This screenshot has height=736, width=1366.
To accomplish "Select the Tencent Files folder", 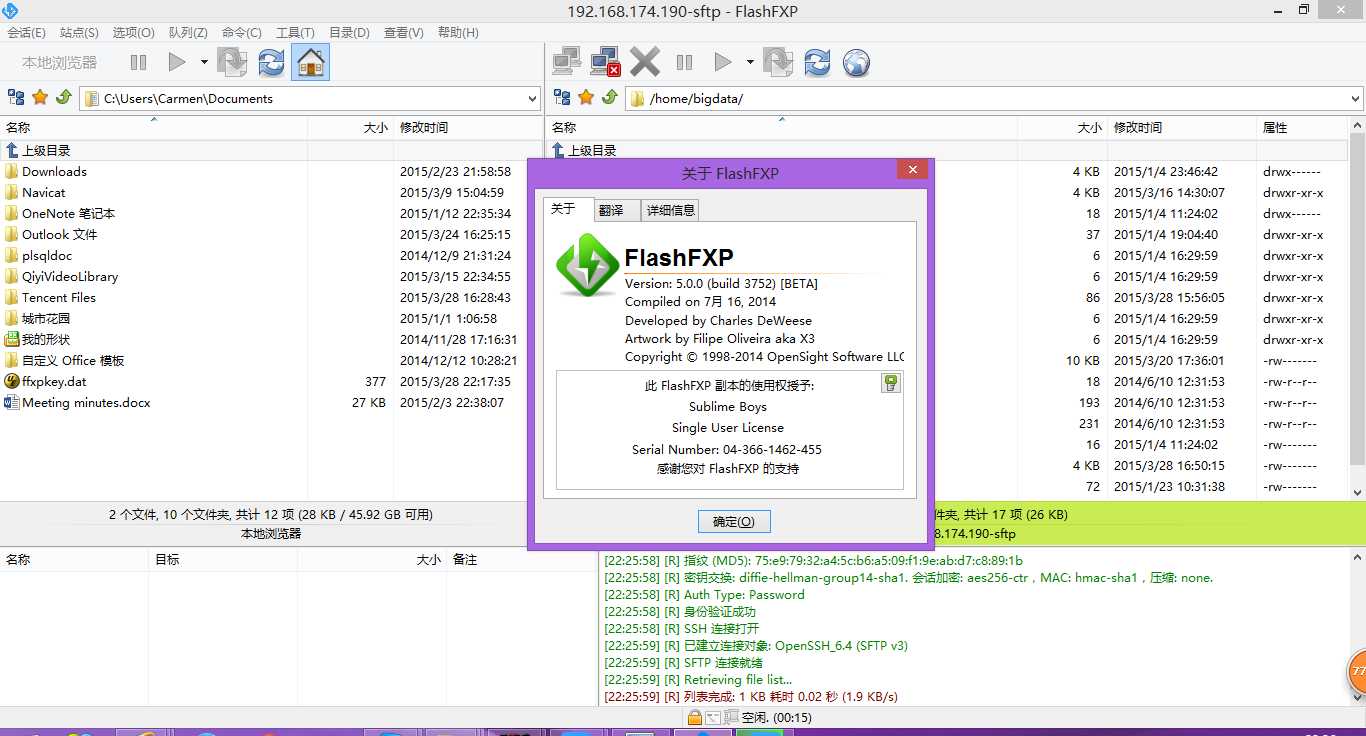I will 59,297.
